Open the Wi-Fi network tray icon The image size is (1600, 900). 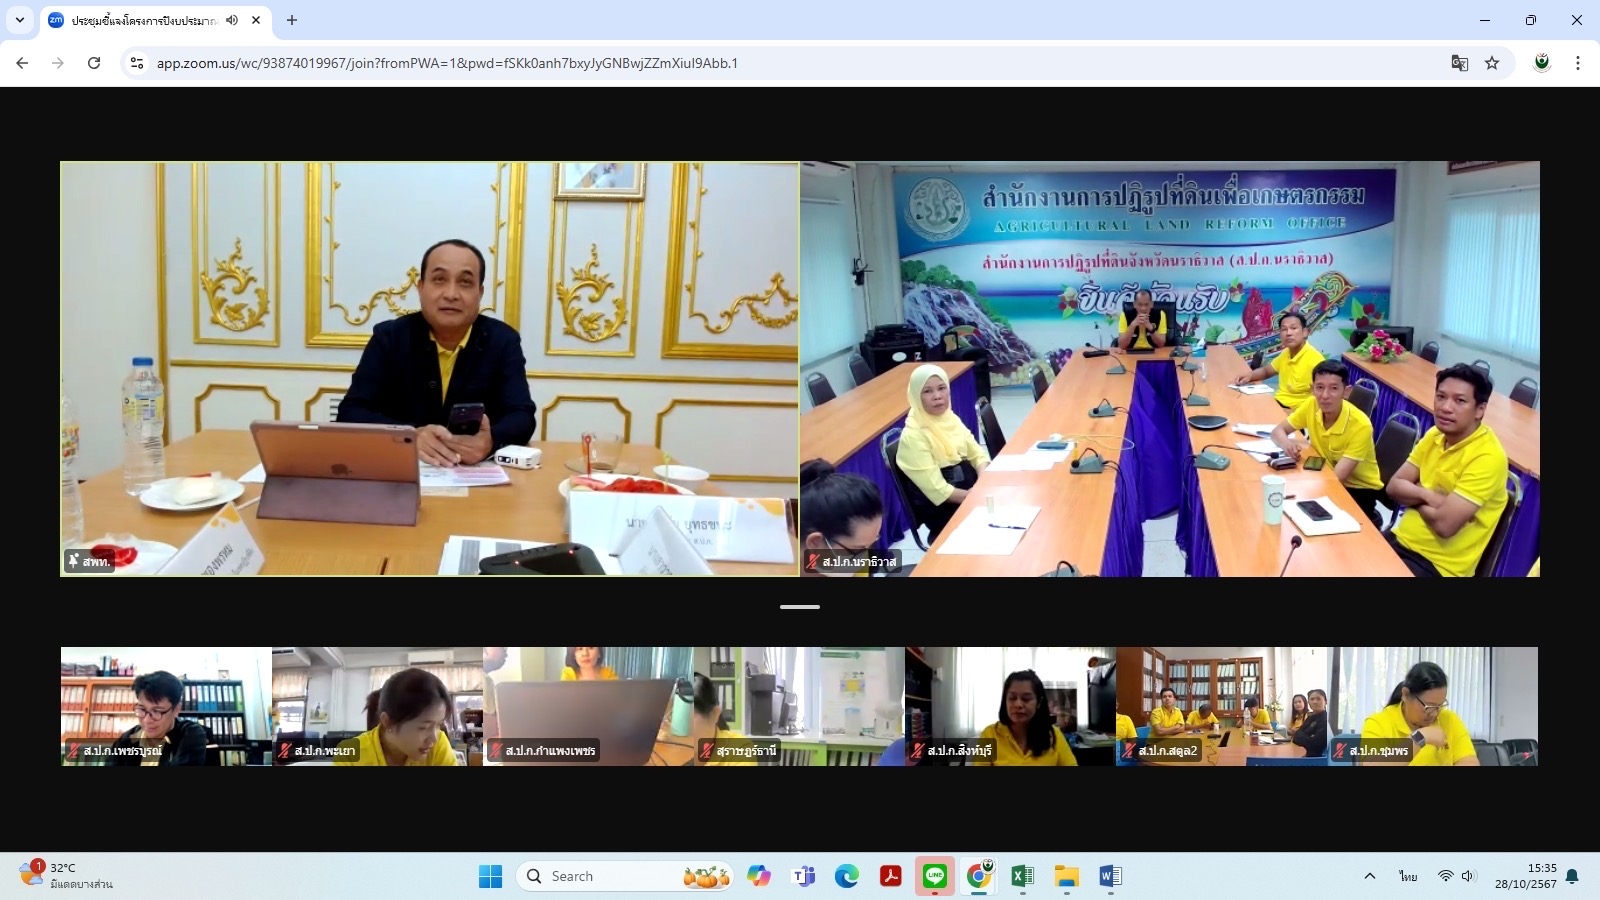click(1445, 876)
